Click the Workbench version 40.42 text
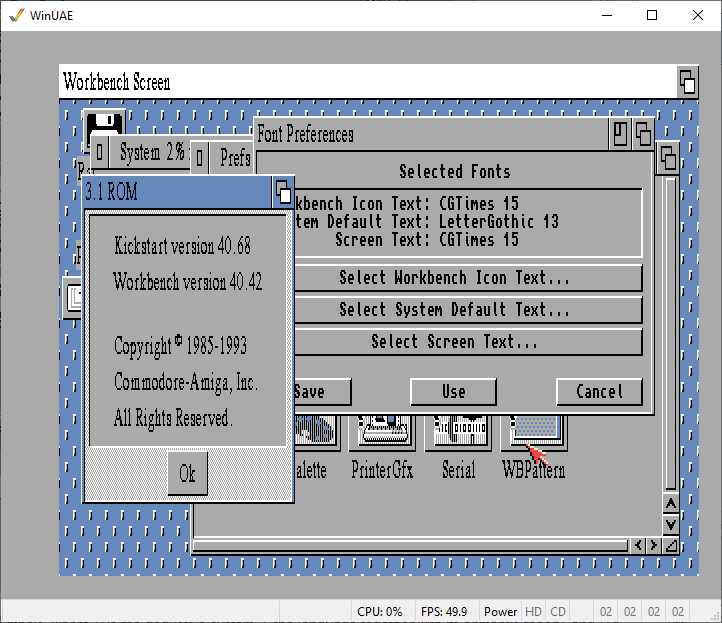This screenshot has width=722, height=623. (187, 282)
